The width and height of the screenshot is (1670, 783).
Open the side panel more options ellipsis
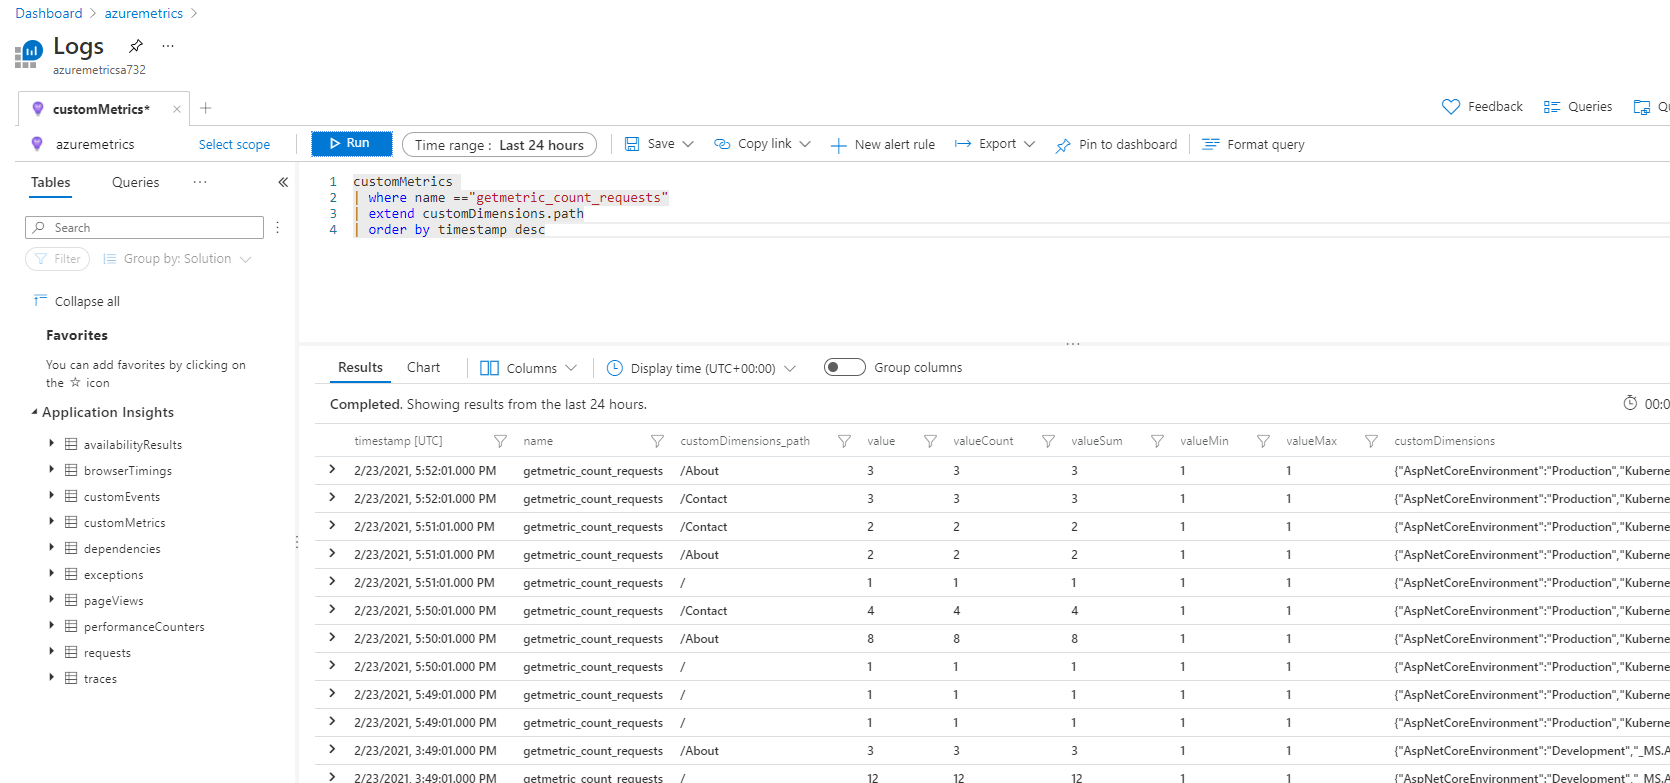click(200, 182)
